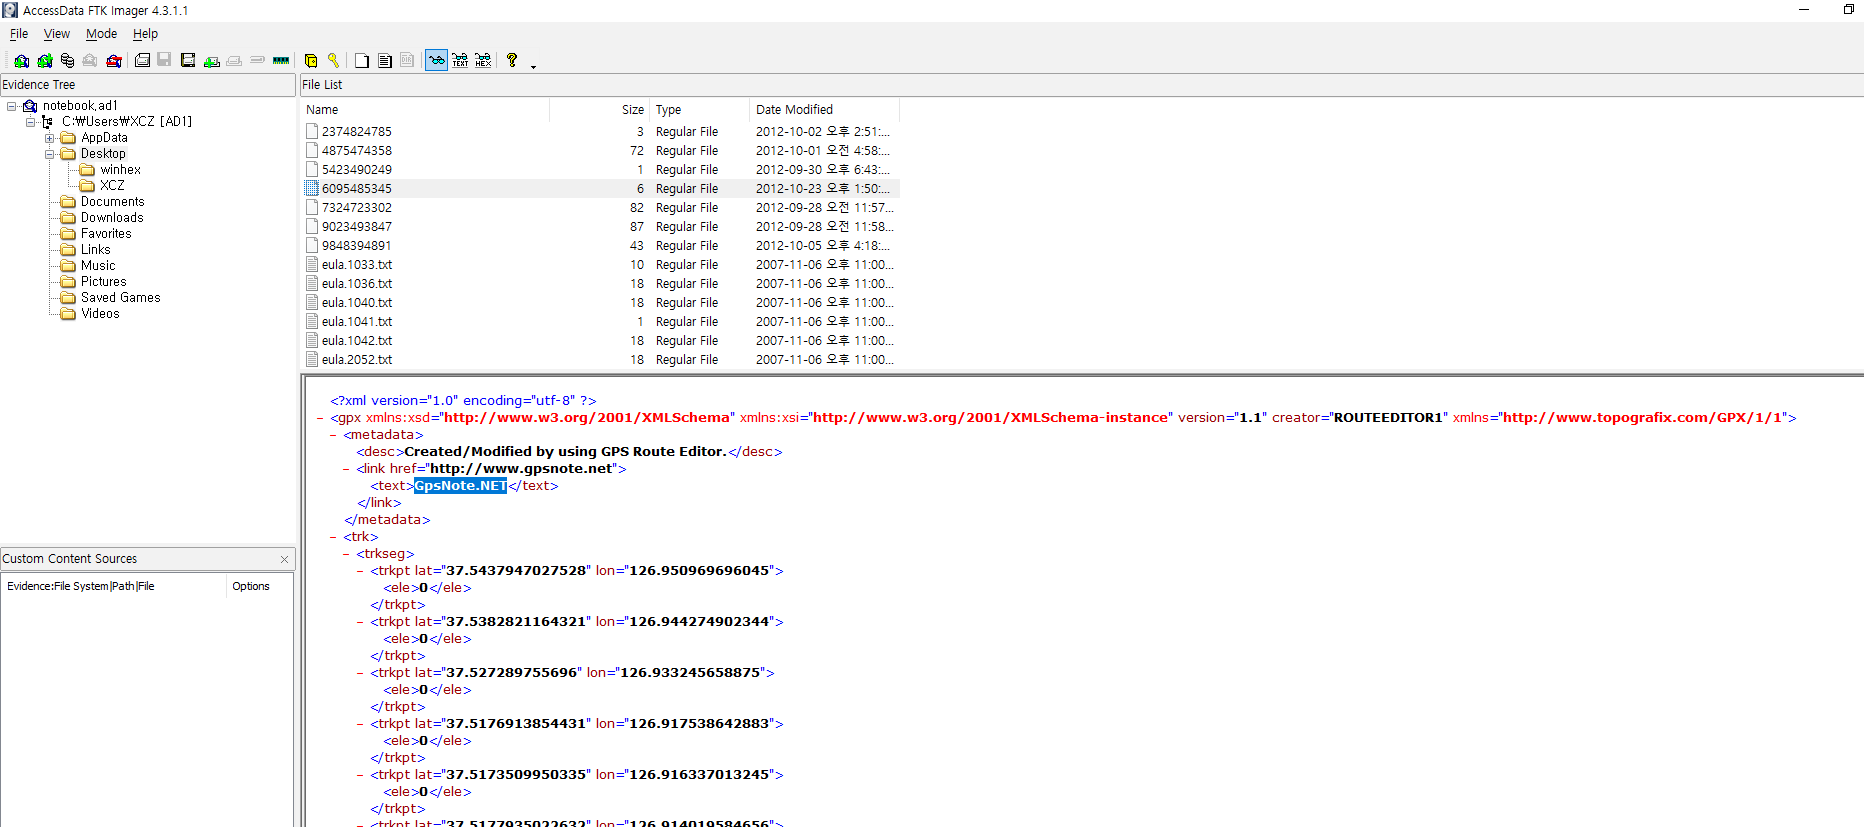This screenshot has width=1864, height=827.
Task: Open the File menu
Action: [x=19, y=34]
